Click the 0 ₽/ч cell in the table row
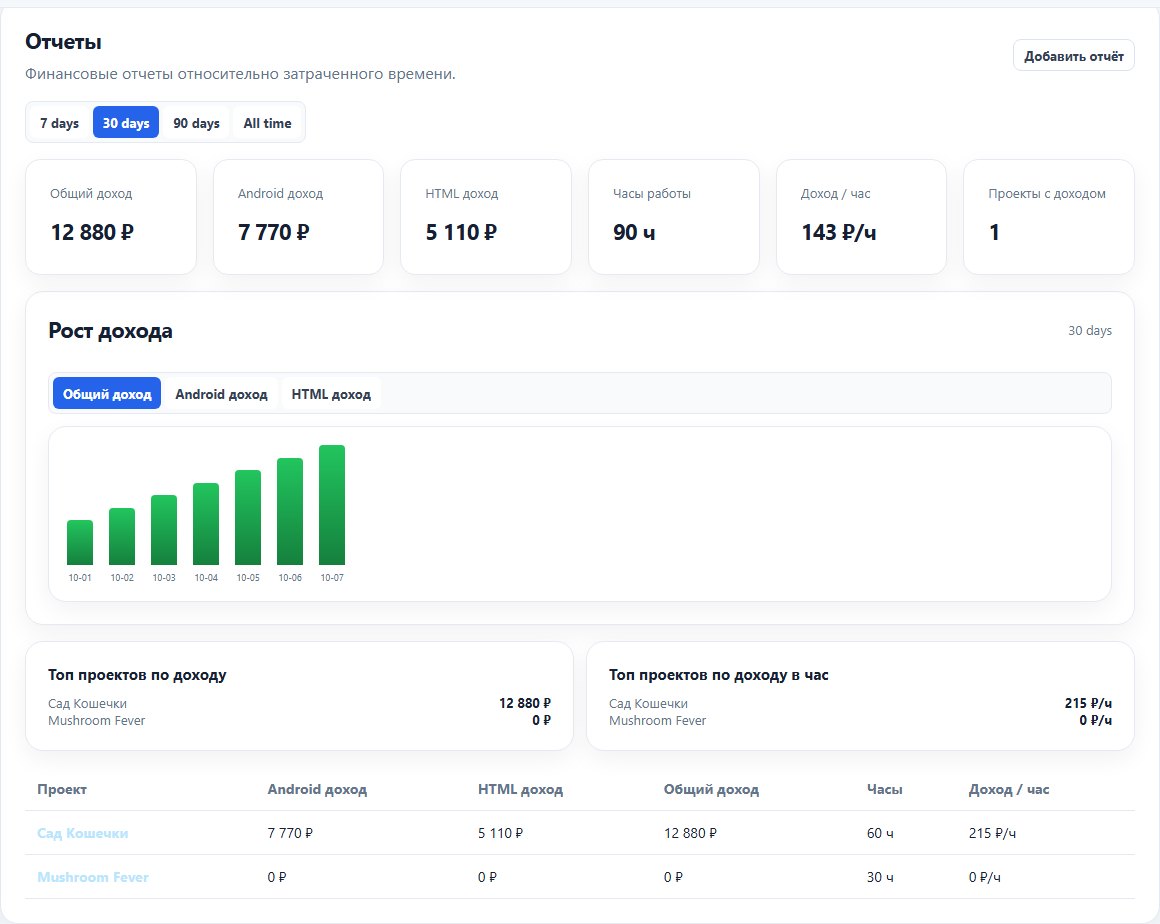The height and width of the screenshot is (924, 1160). pos(985,877)
